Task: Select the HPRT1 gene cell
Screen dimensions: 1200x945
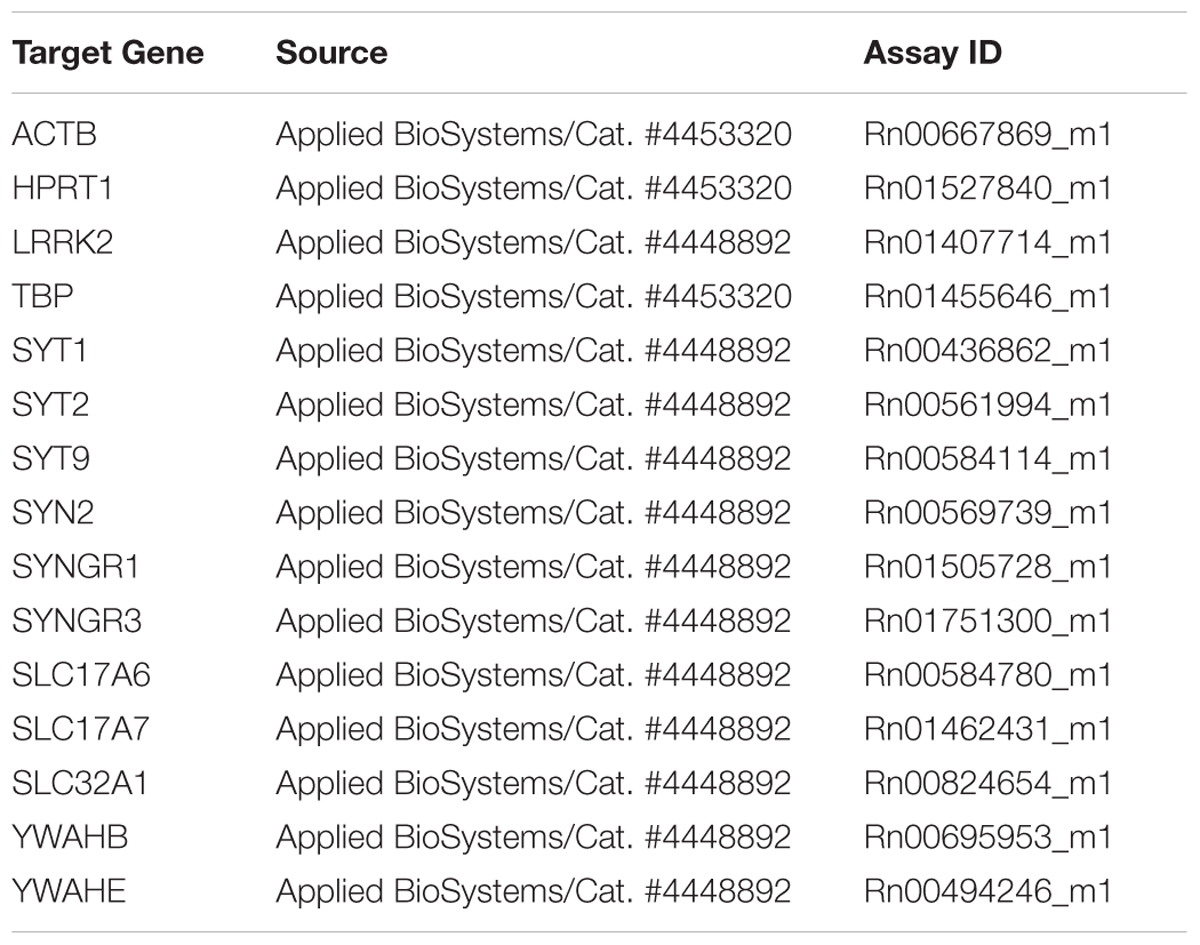Action: coord(63,188)
